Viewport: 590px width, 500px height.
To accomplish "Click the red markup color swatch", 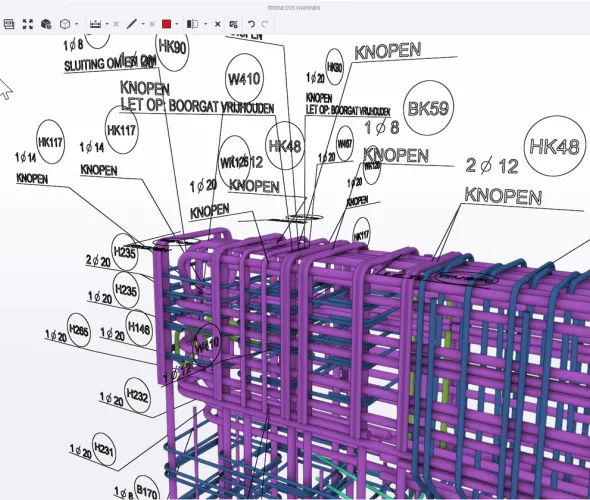I will (x=166, y=24).
